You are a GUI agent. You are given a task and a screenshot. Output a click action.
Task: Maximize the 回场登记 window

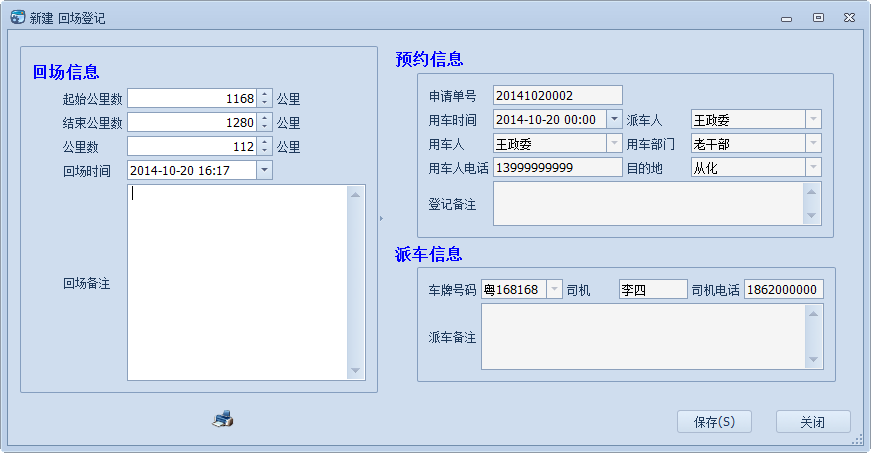[818, 18]
